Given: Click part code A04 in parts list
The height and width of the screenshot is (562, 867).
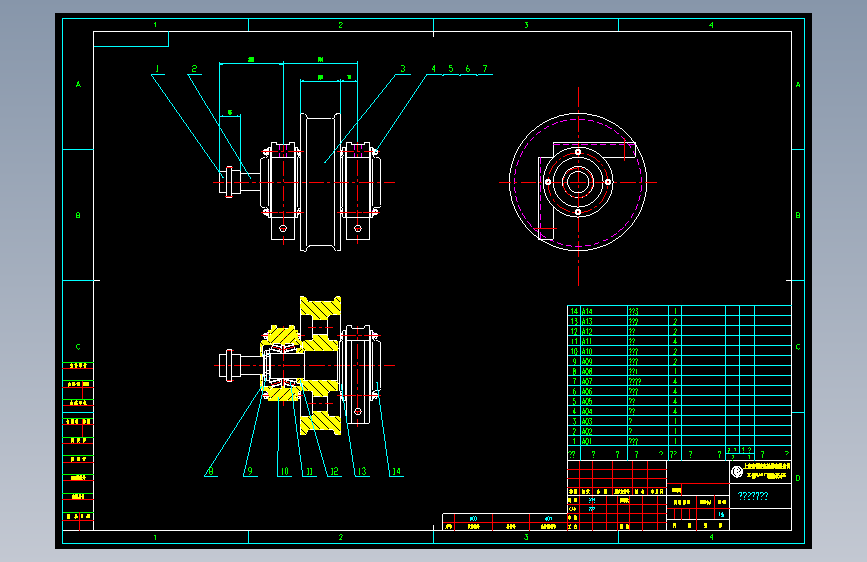Looking at the screenshot, I should [x=587, y=411].
